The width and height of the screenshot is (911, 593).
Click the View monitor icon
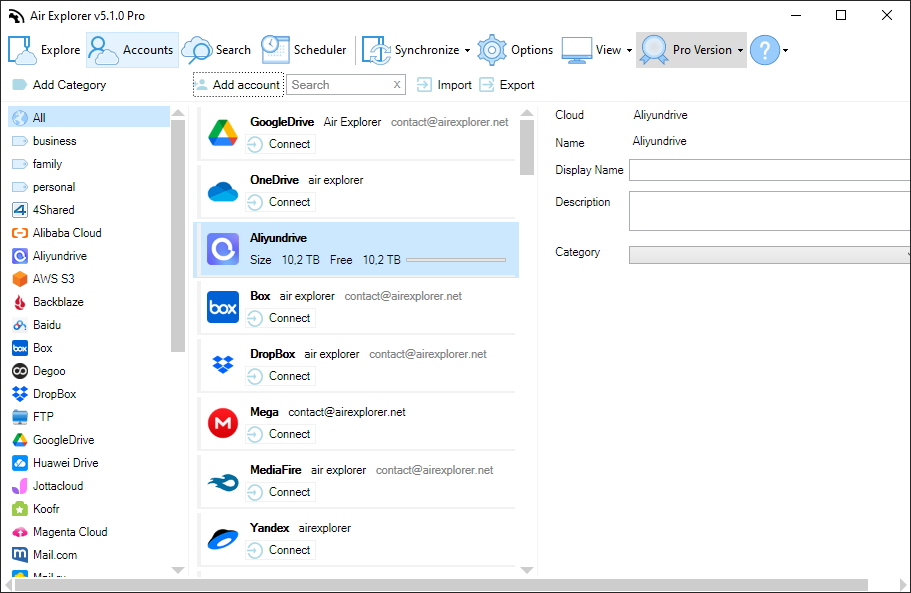tap(576, 50)
